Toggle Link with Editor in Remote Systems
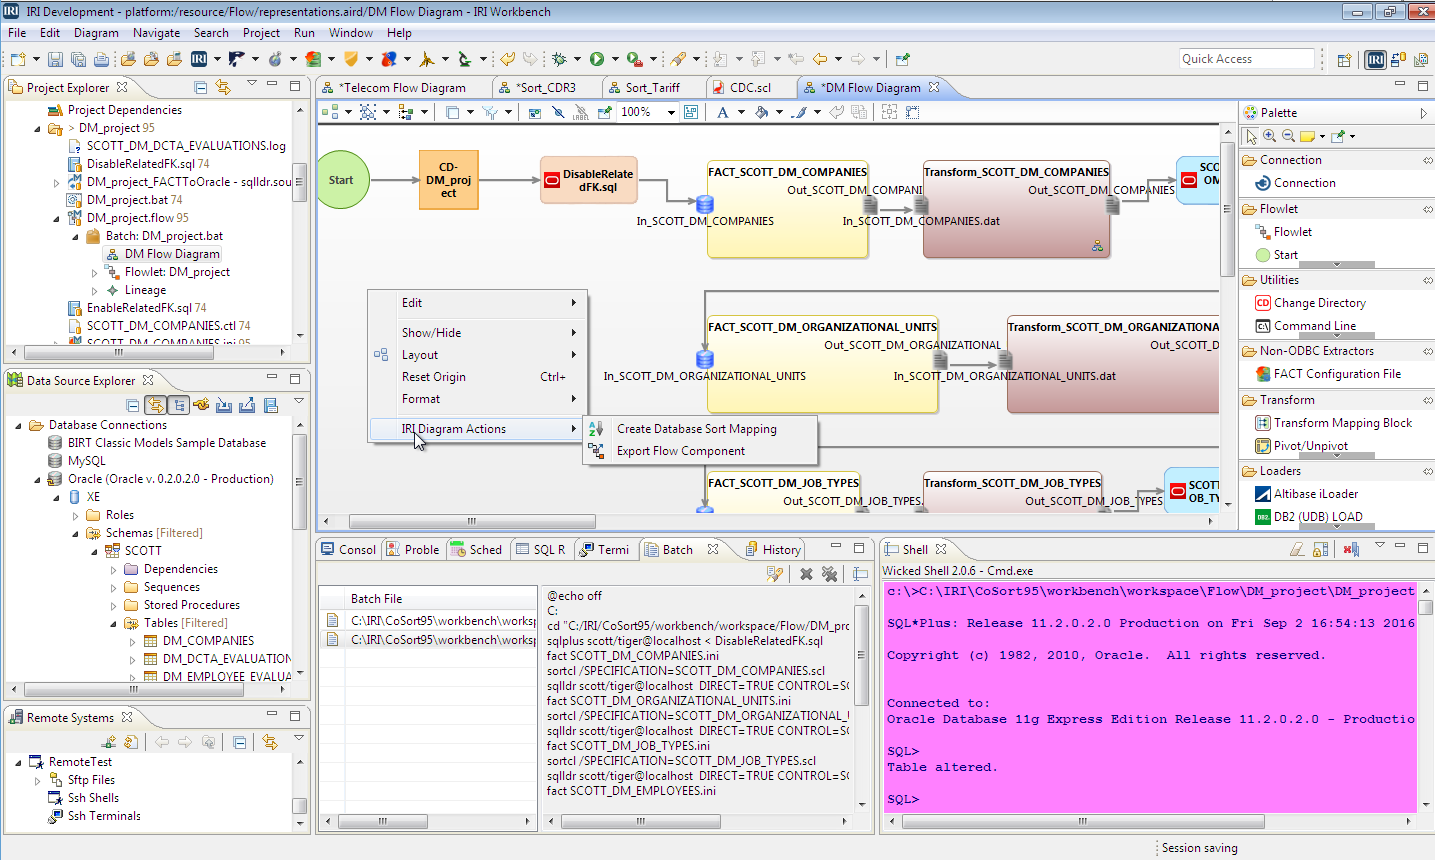 [x=269, y=742]
